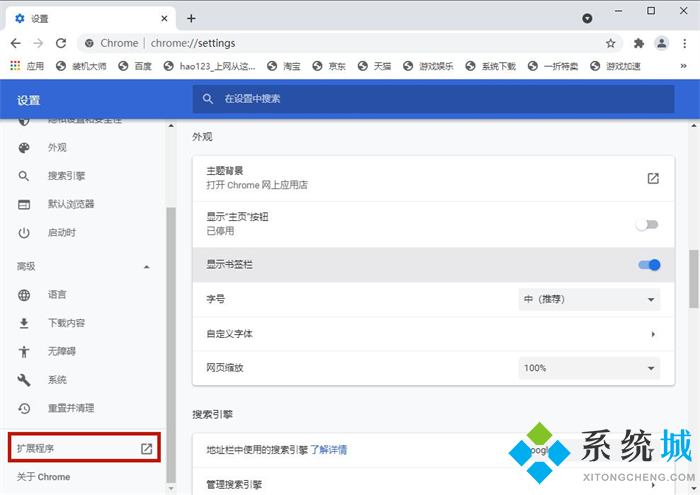Screen dimensions: 700x495
Task: Click the site info icon beside Chrome in address bar
Action: point(89,43)
